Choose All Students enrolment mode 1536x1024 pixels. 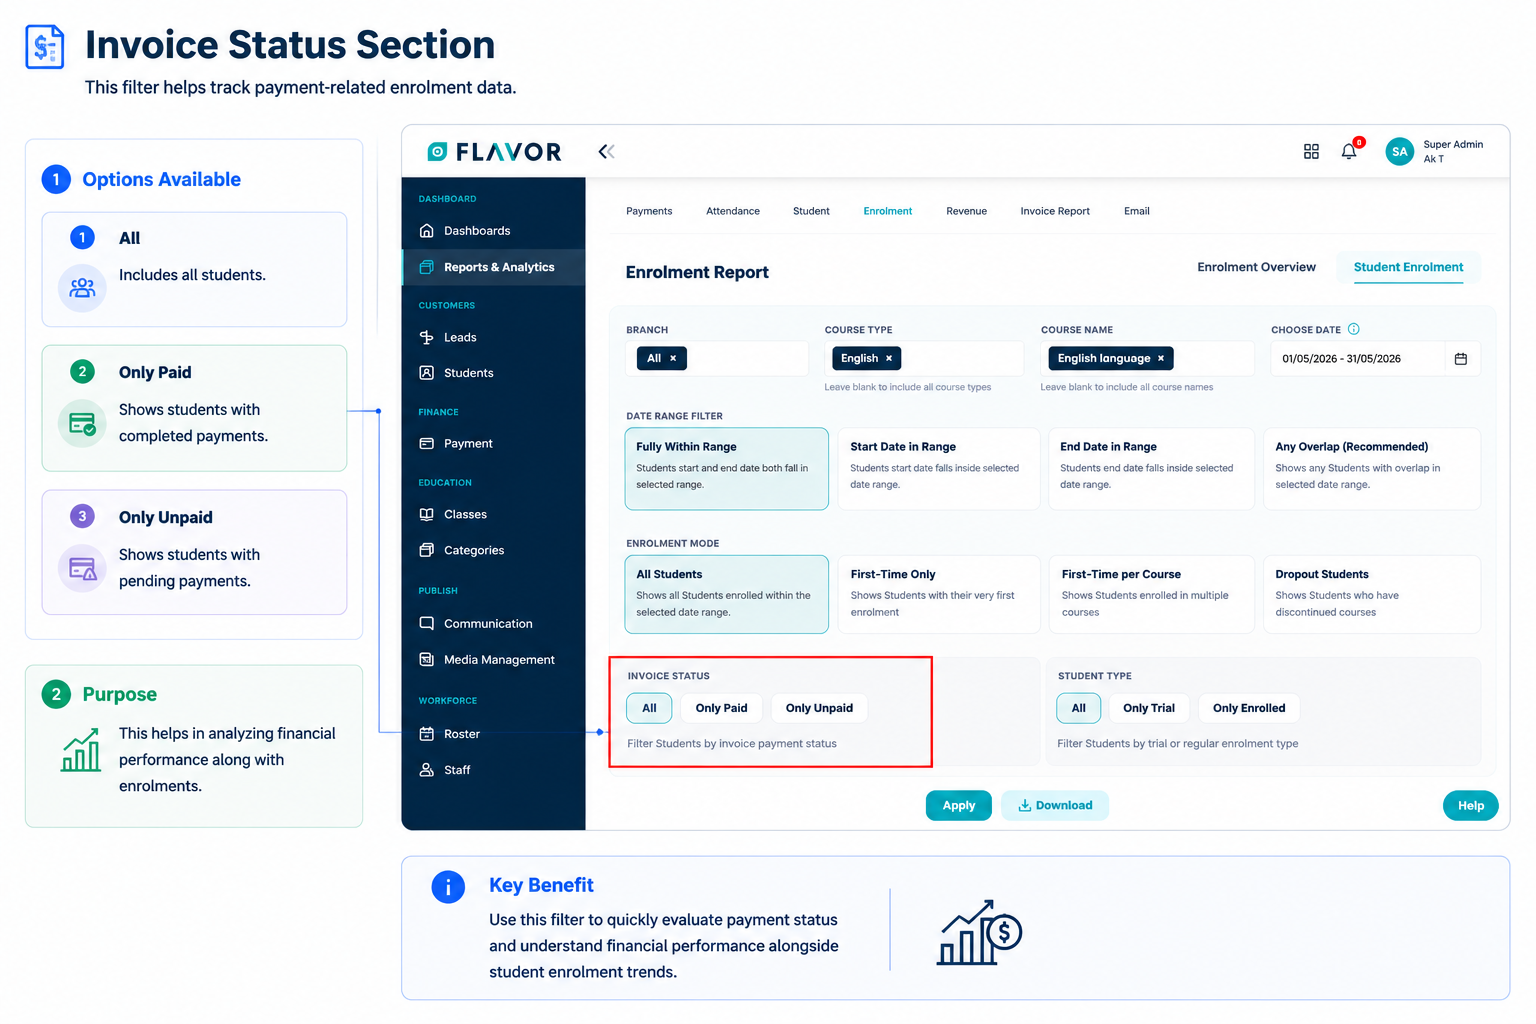coord(726,594)
